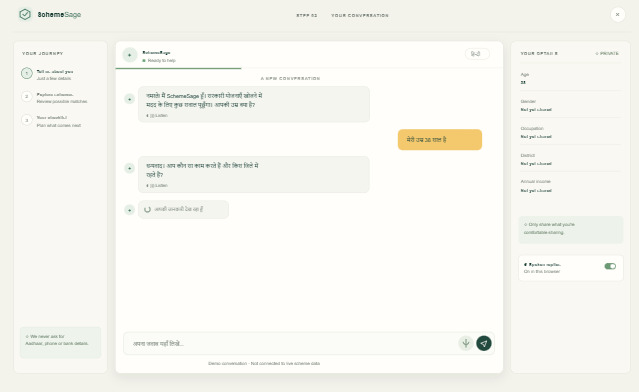The width and height of the screenshot is (639, 392).
Task: Select step 2 circle in Your Journey
Action: click(x=26, y=97)
